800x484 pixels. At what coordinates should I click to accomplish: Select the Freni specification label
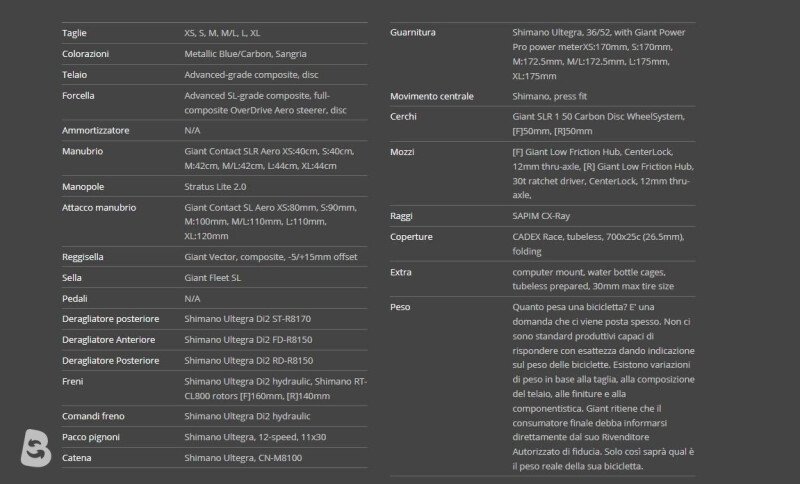pyautogui.click(x=72, y=381)
